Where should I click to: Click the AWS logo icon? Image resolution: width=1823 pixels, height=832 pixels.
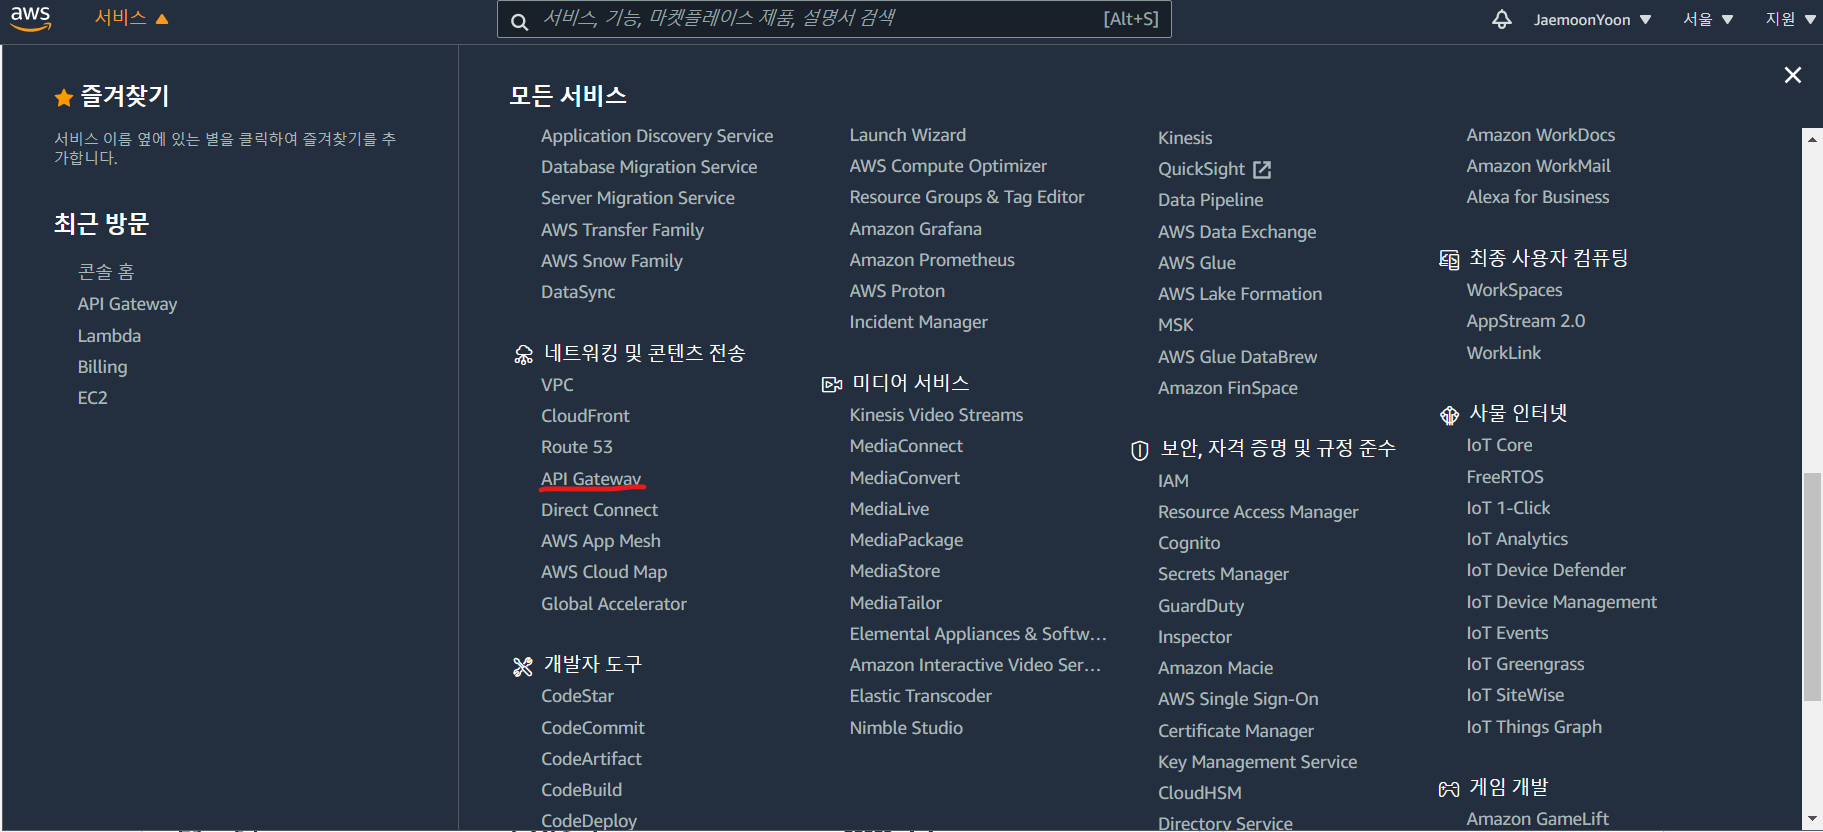pos(31,18)
